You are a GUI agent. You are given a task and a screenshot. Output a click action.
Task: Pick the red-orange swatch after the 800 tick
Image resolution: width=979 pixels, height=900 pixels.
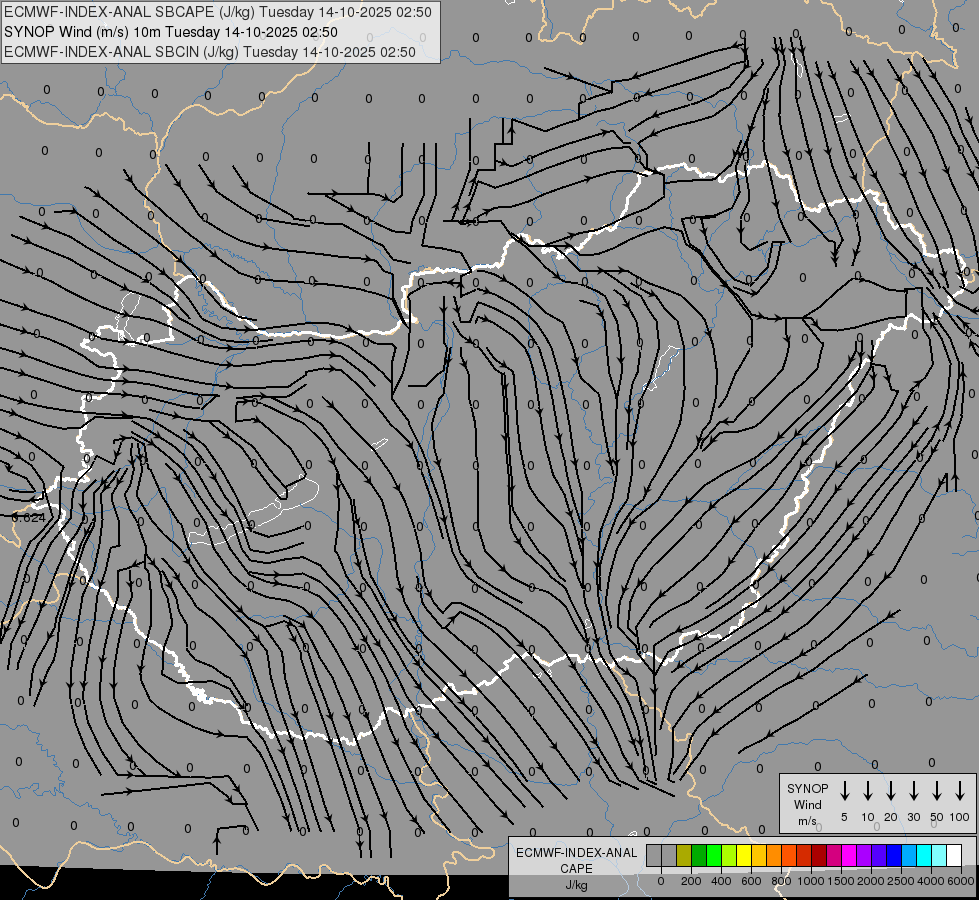click(789, 855)
